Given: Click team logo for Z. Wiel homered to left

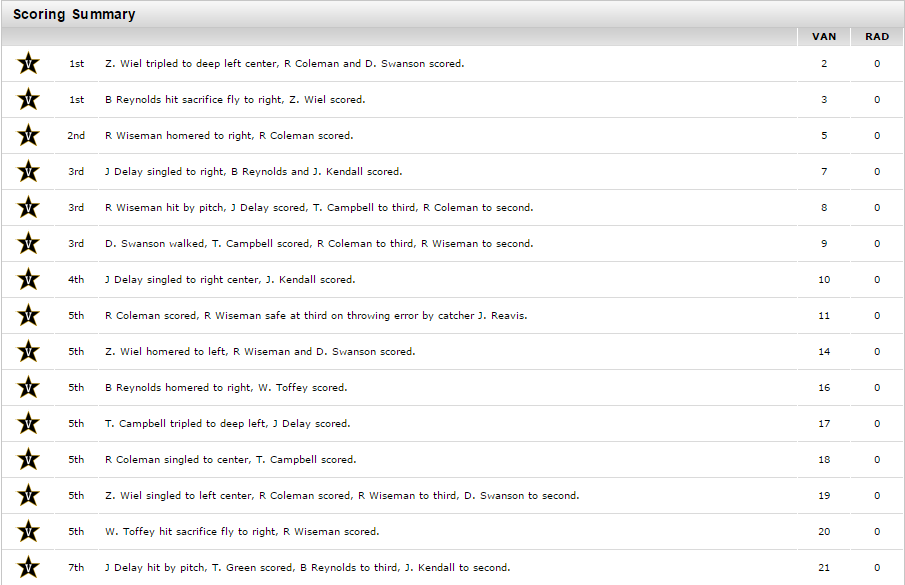Looking at the screenshot, I should [28, 351].
